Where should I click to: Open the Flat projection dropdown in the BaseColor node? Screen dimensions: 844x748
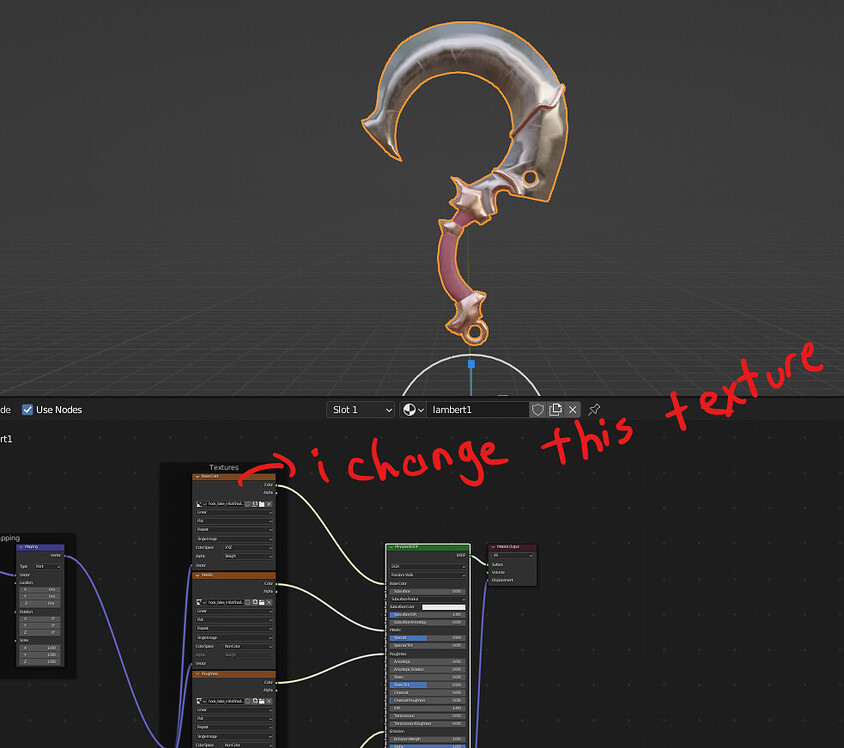(x=234, y=521)
